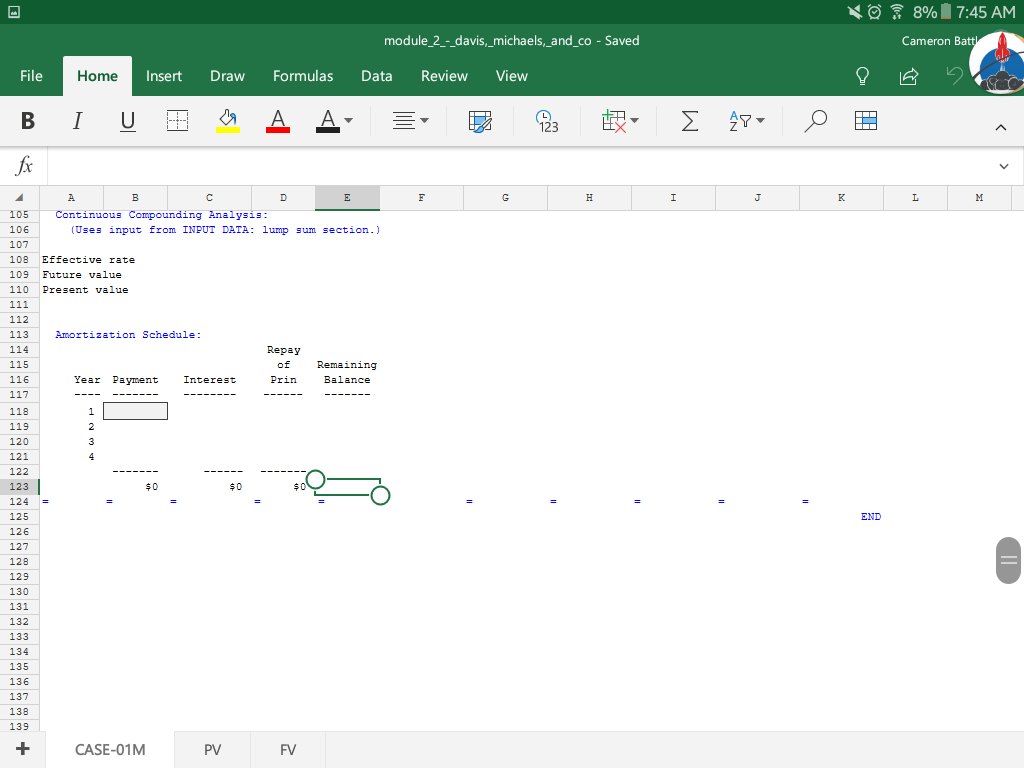Switch to the View tab
This screenshot has width=1024, height=768.
[511, 76]
